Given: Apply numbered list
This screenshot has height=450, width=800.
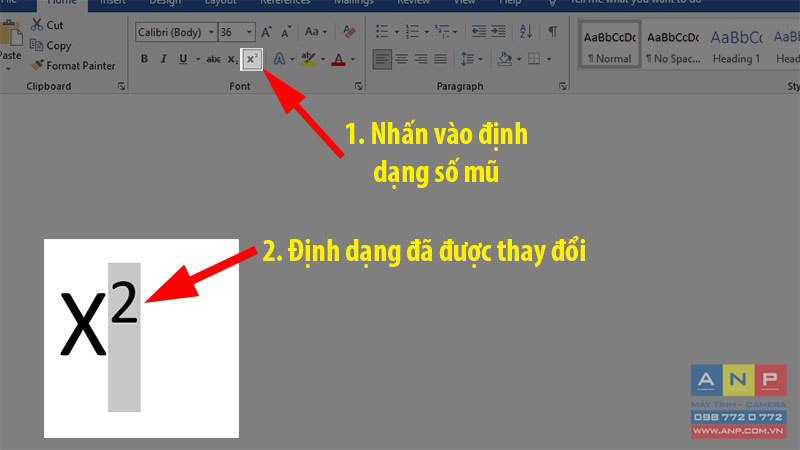Looking at the screenshot, I should pyautogui.click(x=412, y=32).
